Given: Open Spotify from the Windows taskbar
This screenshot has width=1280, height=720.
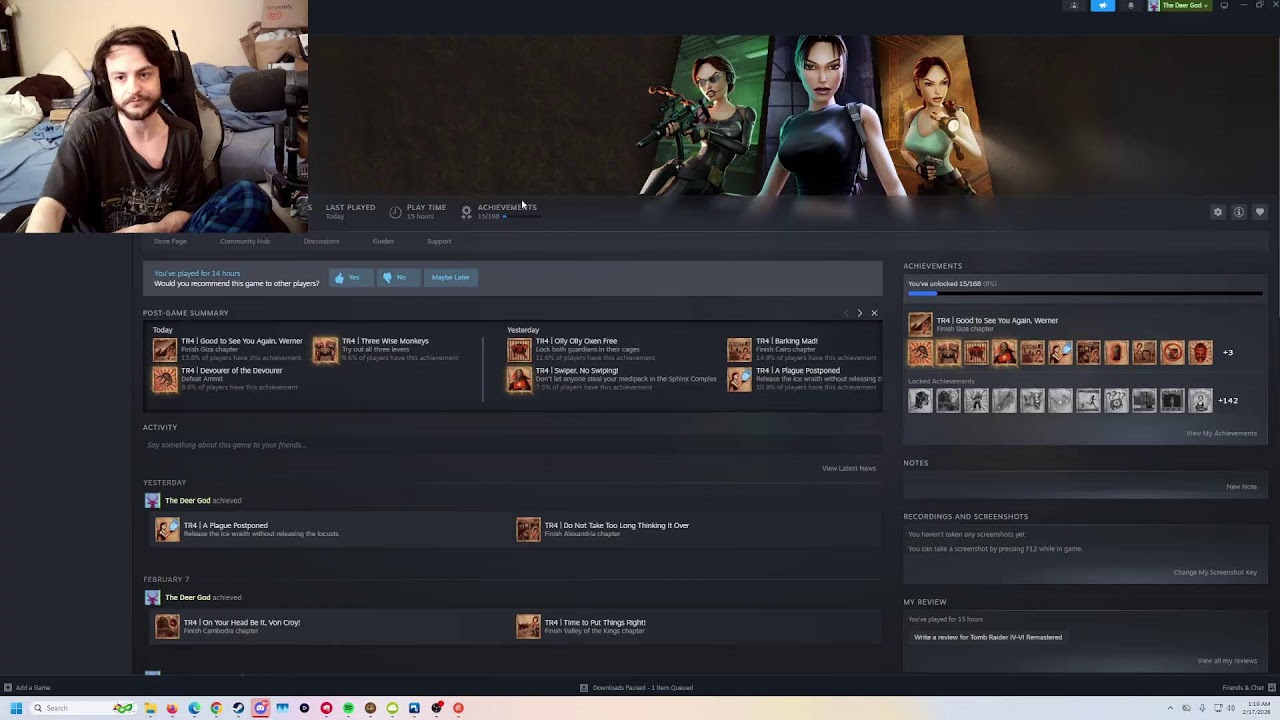Looking at the screenshot, I should [348, 708].
